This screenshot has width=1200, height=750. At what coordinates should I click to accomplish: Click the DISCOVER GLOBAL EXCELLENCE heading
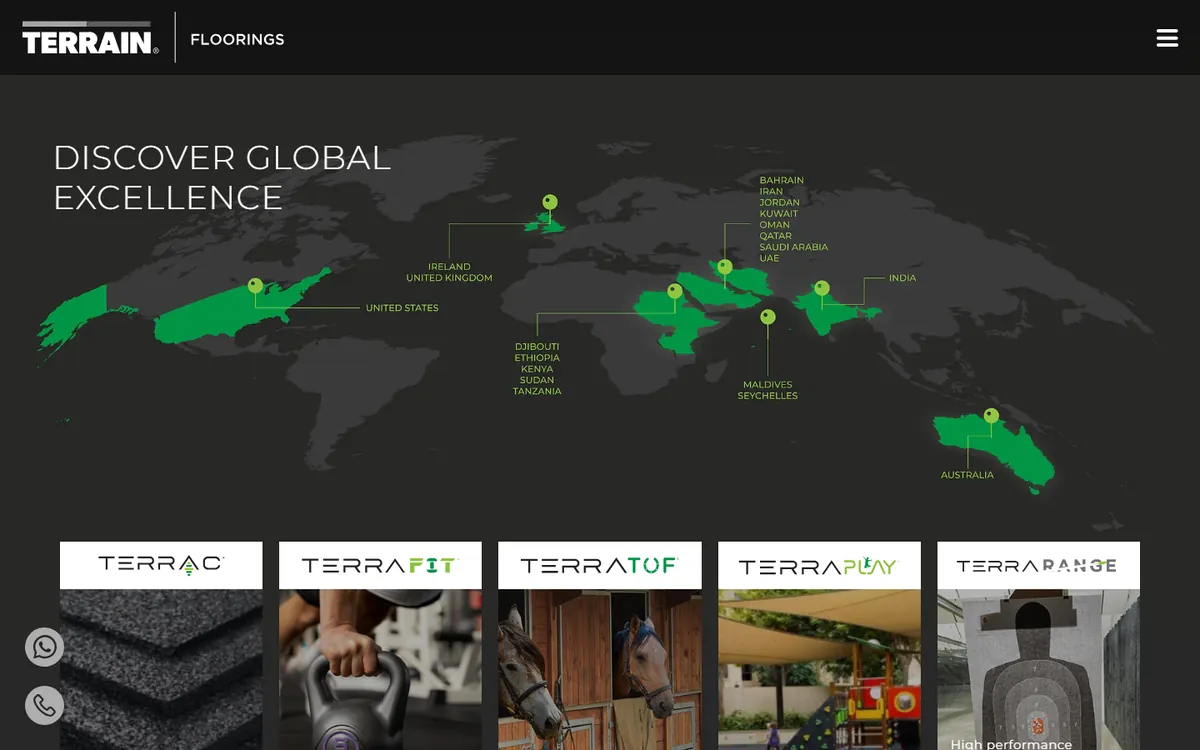click(222, 177)
